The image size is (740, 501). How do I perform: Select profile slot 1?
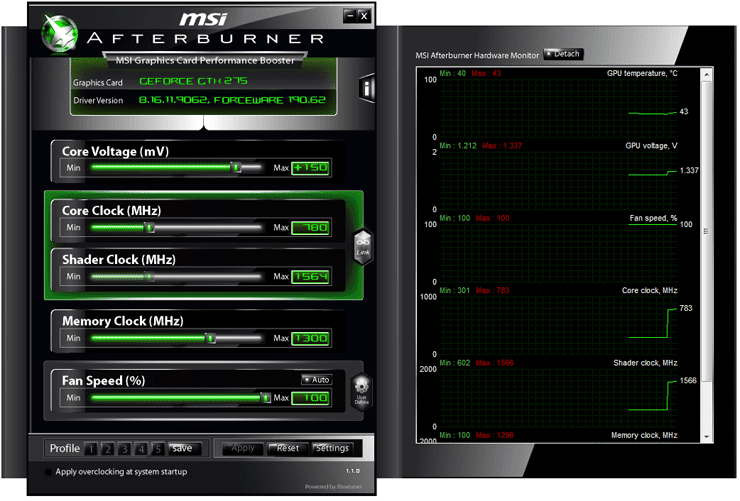(89, 448)
